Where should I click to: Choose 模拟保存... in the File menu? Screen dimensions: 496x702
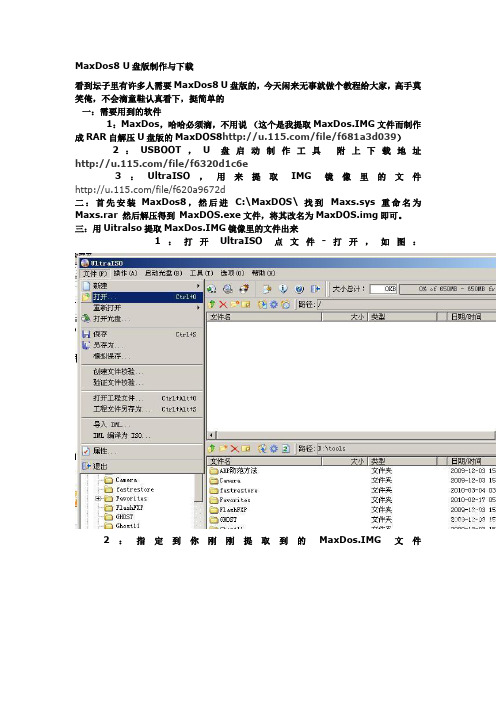142,356
